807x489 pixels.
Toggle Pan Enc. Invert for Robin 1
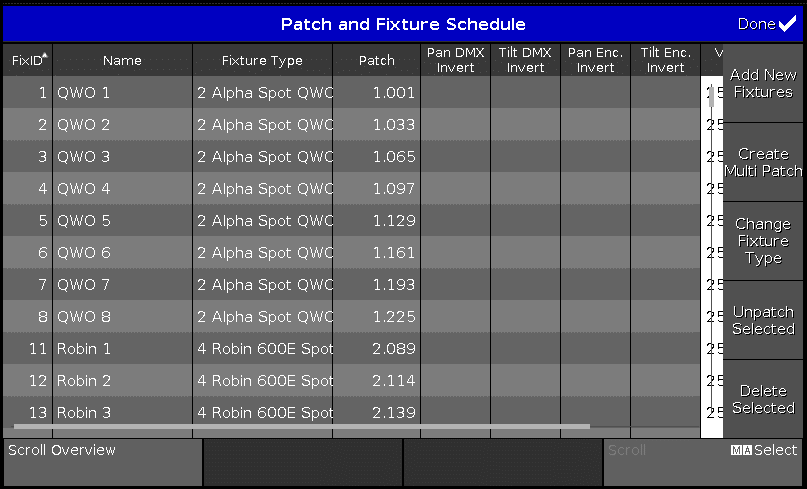coord(595,349)
